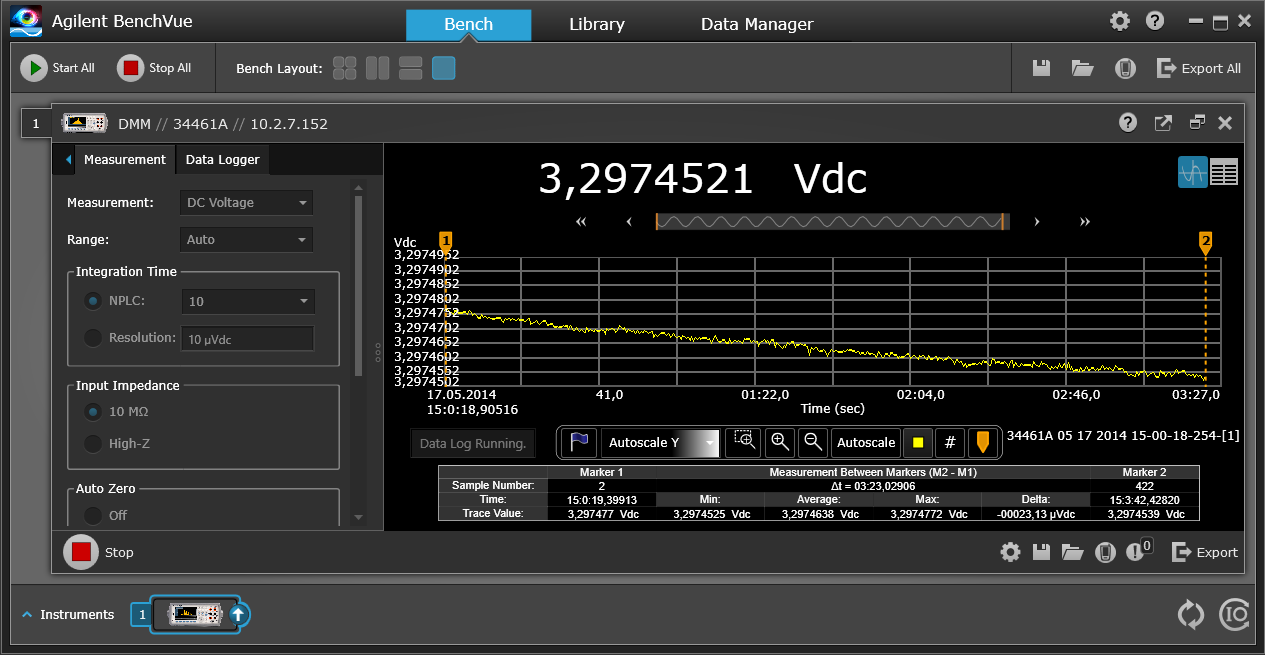
Task: Jump to the start of the trace («)
Action: [581, 222]
